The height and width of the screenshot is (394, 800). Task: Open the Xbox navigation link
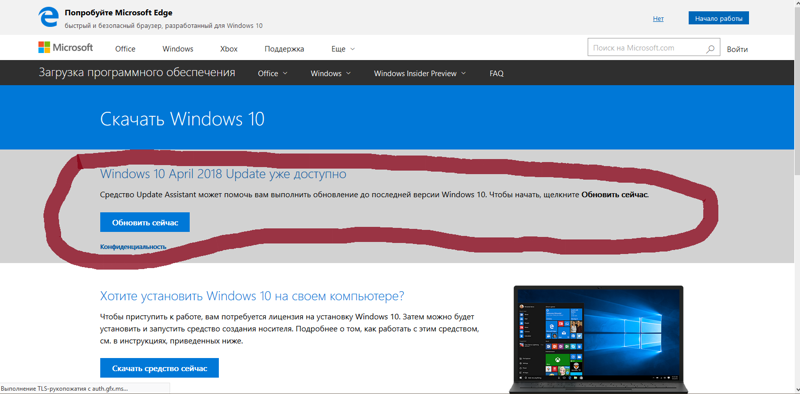(x=229, y=49)
